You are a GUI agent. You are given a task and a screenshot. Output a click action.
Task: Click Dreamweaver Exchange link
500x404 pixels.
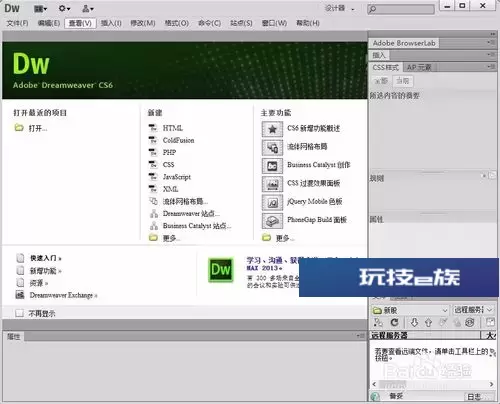click(63, 295)
